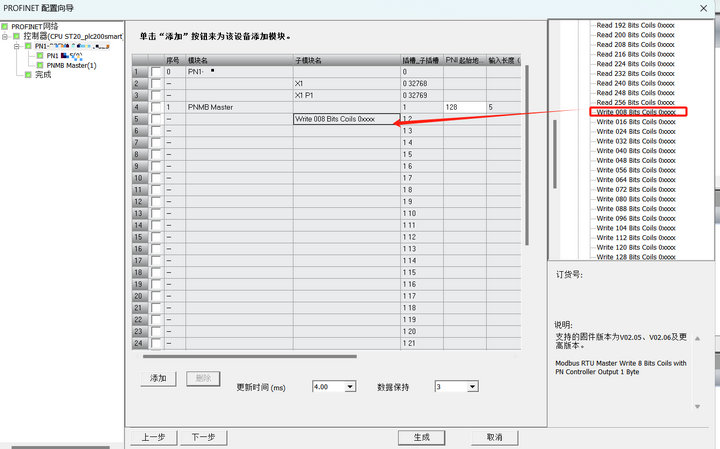The height and width of the screenshot is (449, 720).
Task: Click the 取消 button
Action: click(x=495, y=437)
